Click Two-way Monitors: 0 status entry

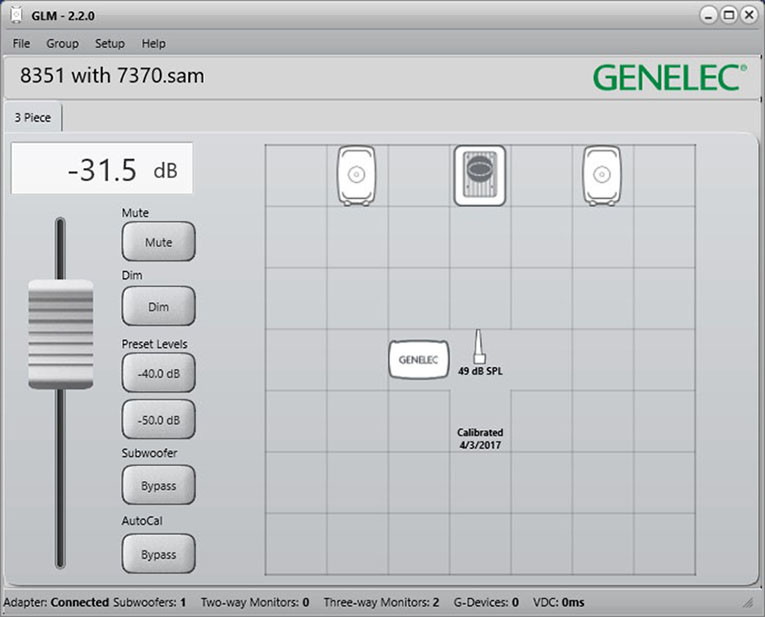[x=255, y=602]
